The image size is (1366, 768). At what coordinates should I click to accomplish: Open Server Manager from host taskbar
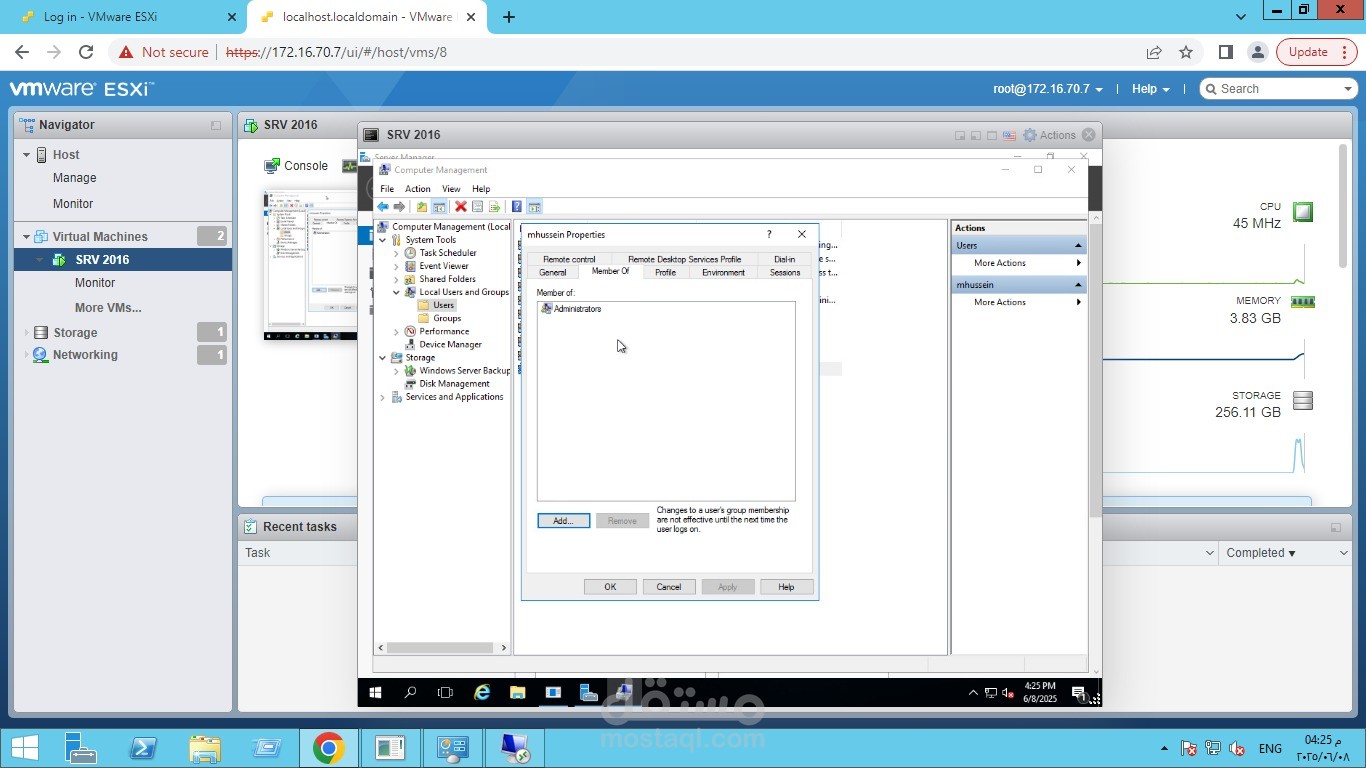80,748
